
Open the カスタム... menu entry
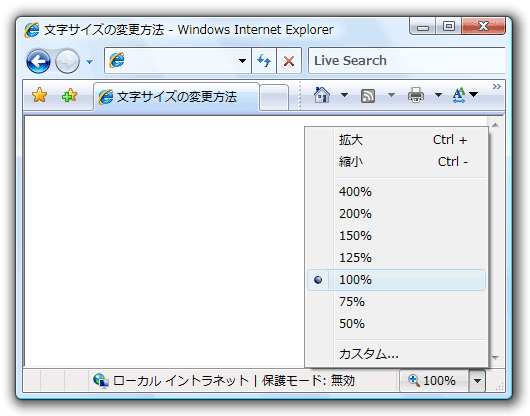pos(396,354)
